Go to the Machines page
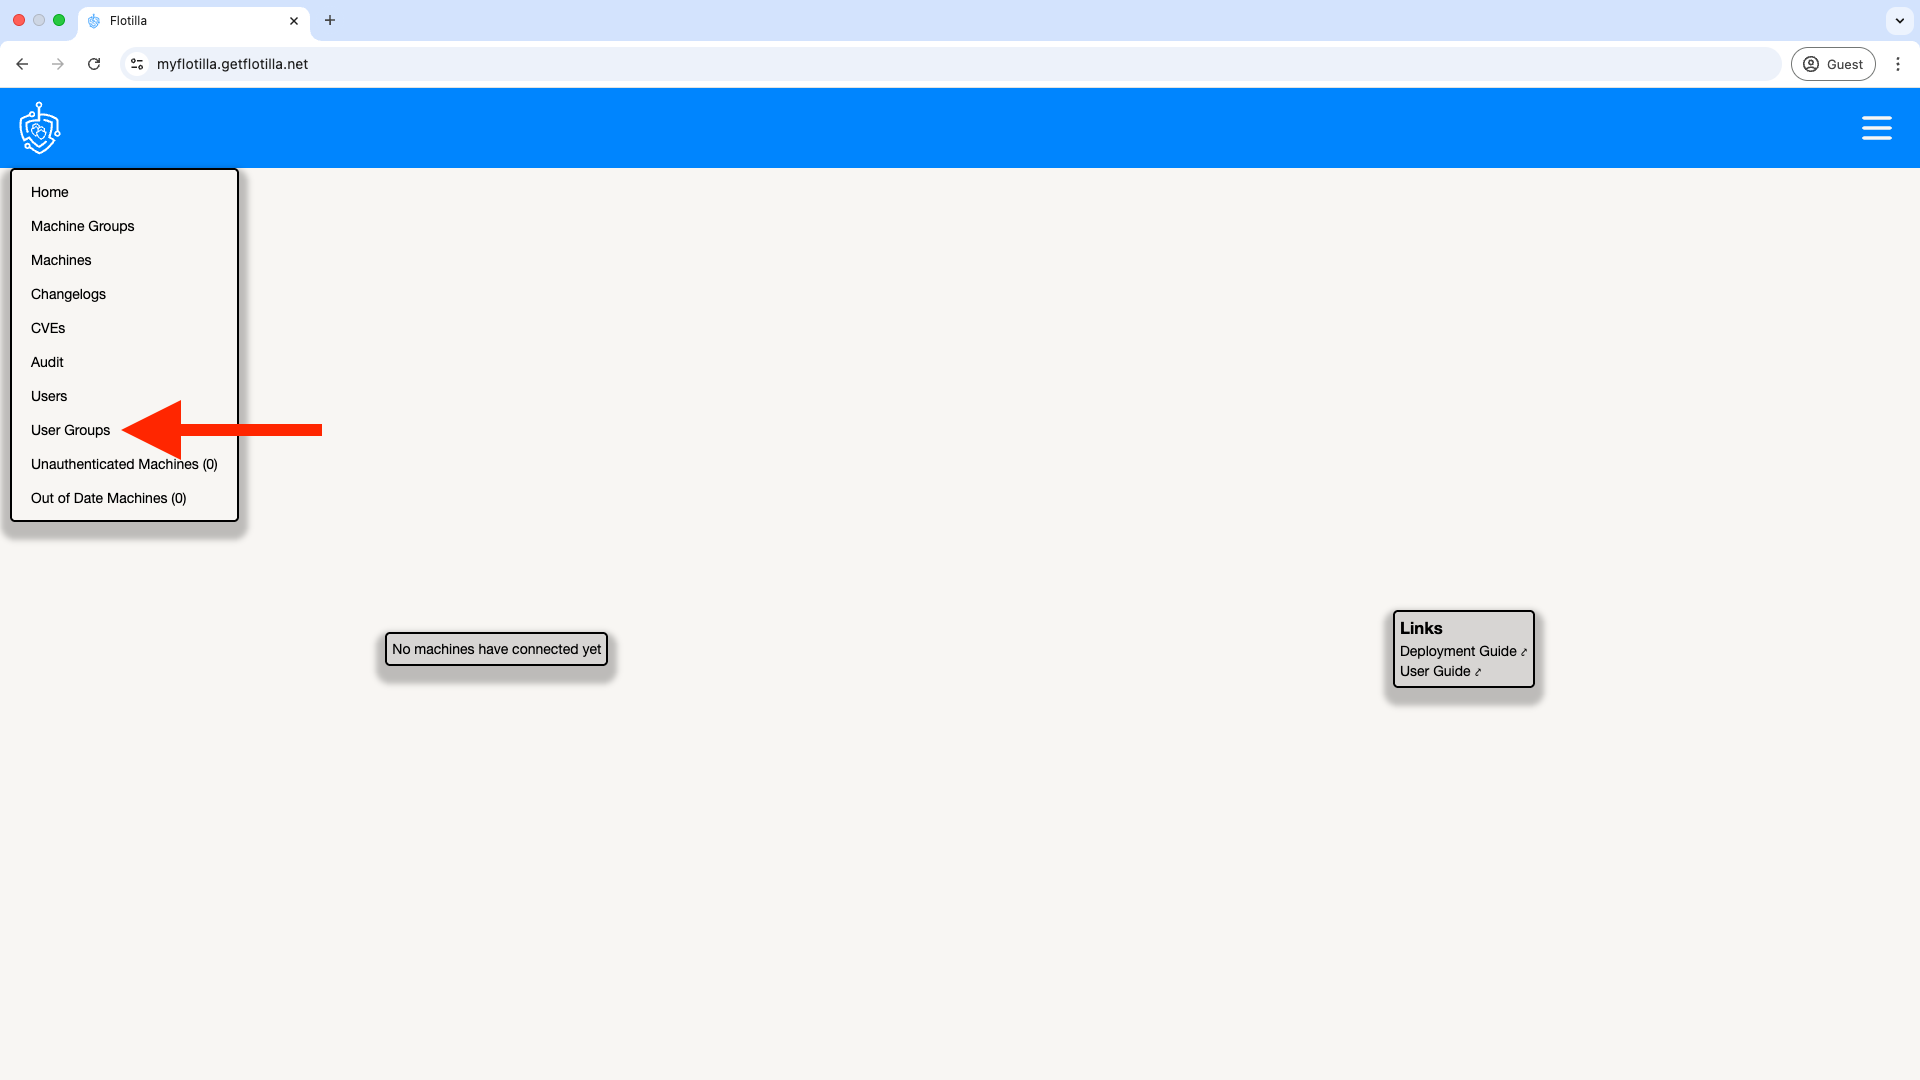The height and width of the screenshot is (1080, 1920). point(61,260)
